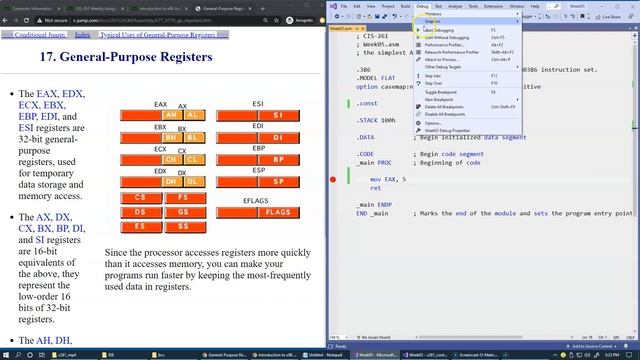Viewport: 640px width, 360px height.
Task: Click the Conditional Jumps link
Action: click(33, 35)
